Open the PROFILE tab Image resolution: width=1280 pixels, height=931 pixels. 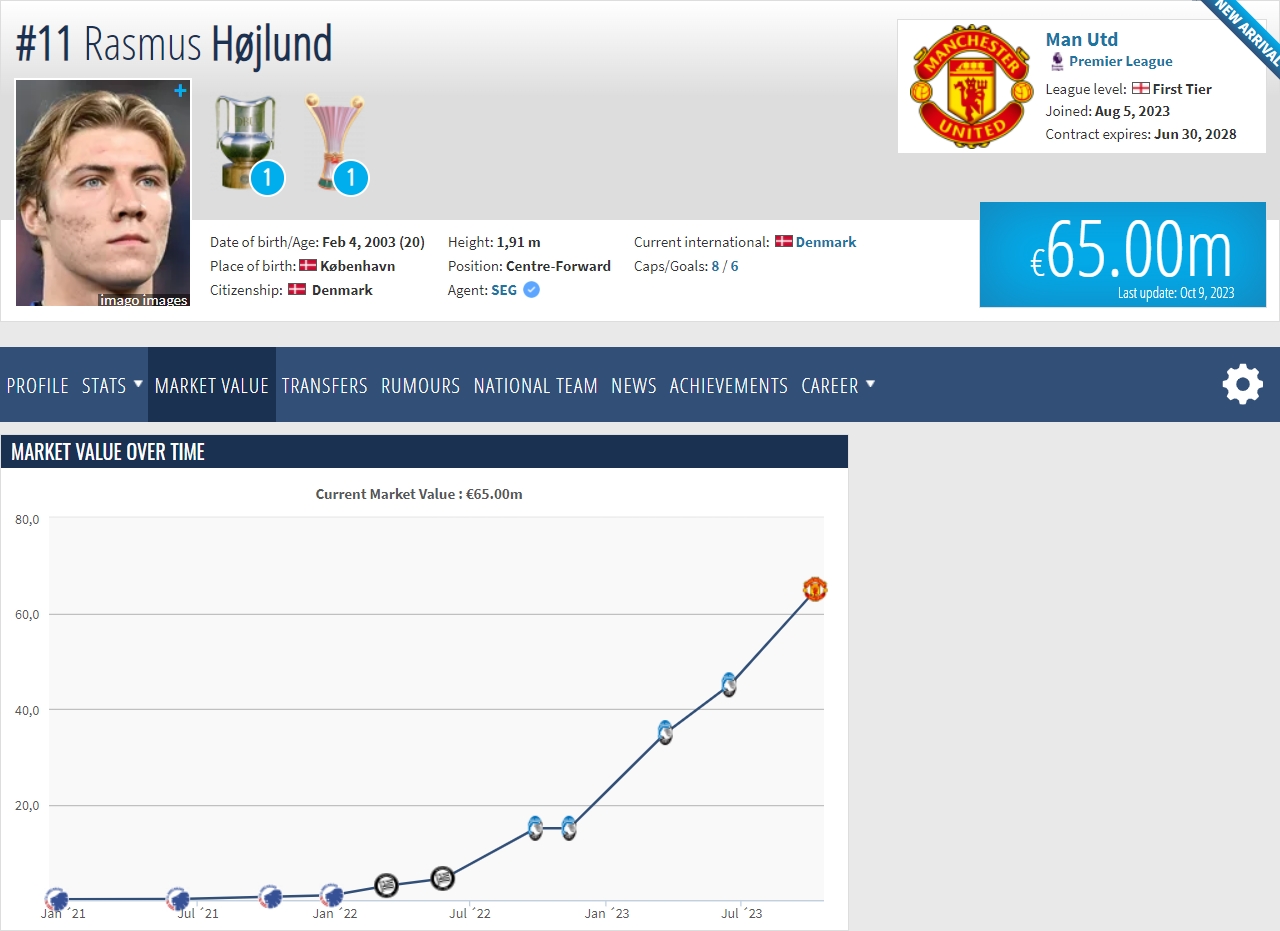[x=38, y=385]
